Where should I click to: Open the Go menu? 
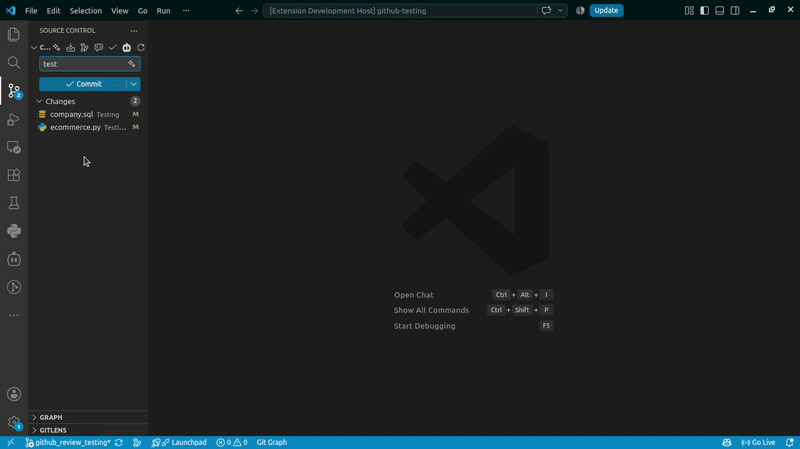click(x=142, y=11)
